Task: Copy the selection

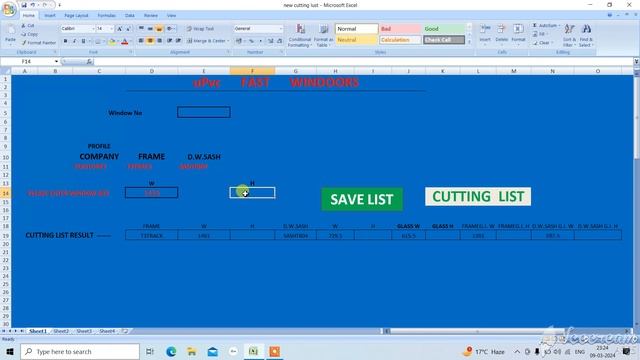Action: pos(30,34)
